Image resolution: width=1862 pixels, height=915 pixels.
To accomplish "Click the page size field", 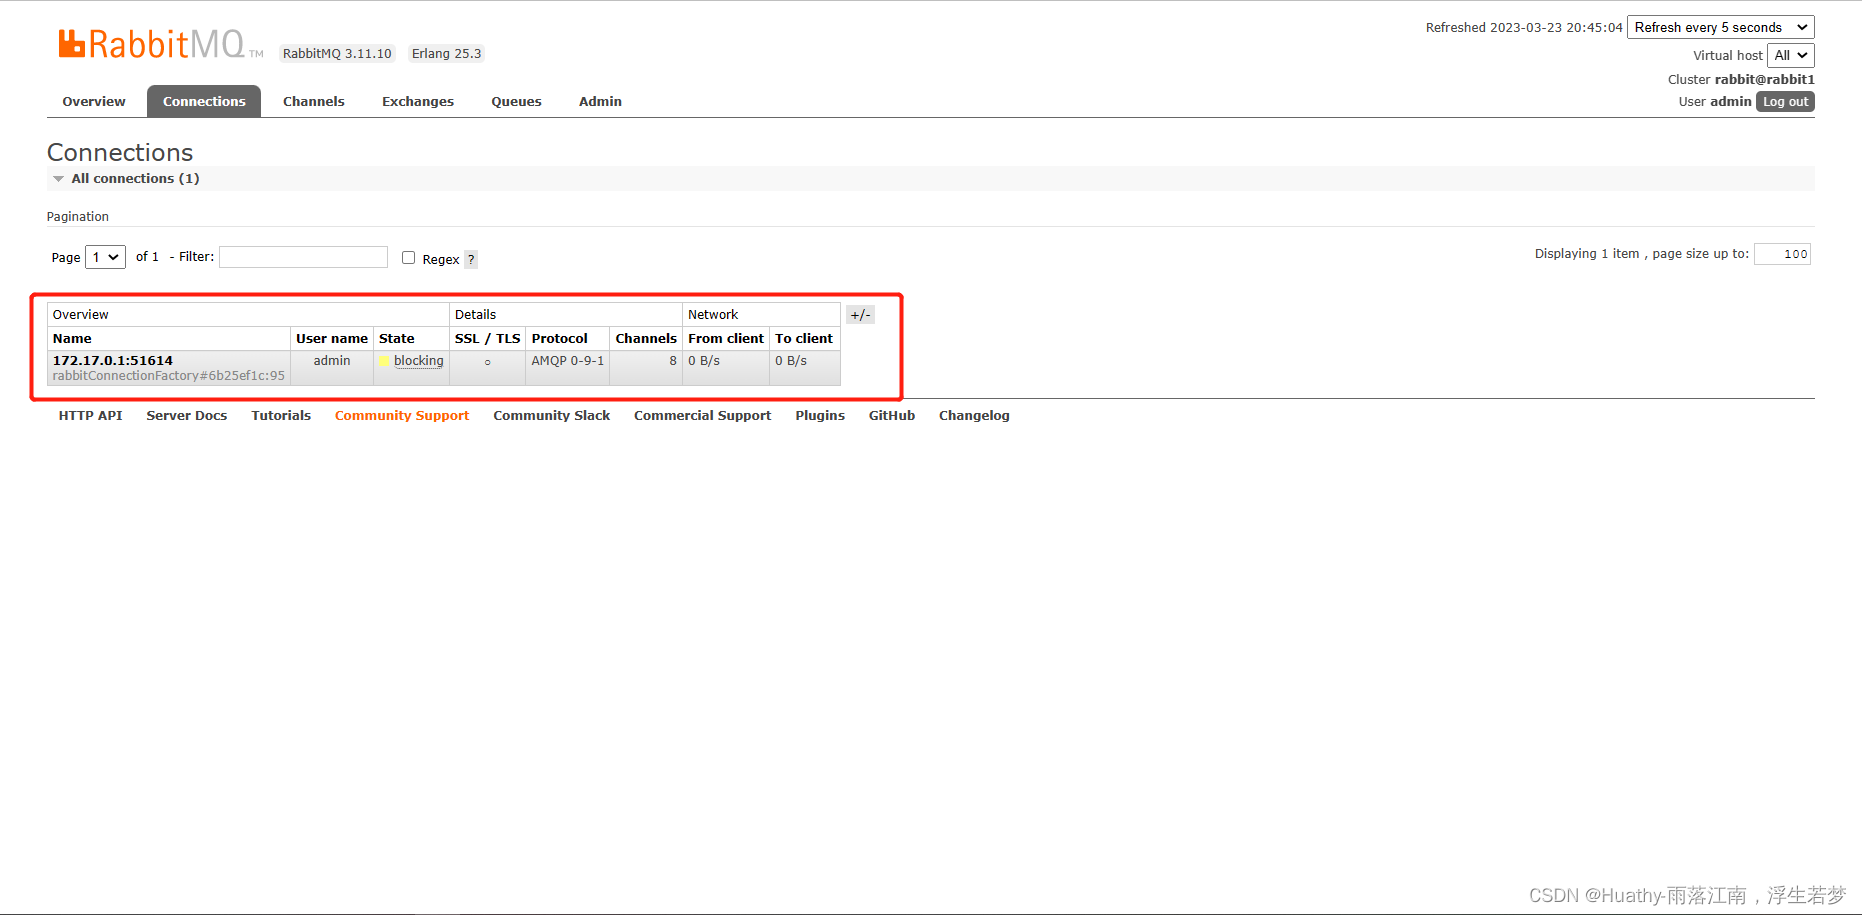I will click(1782, 254).
